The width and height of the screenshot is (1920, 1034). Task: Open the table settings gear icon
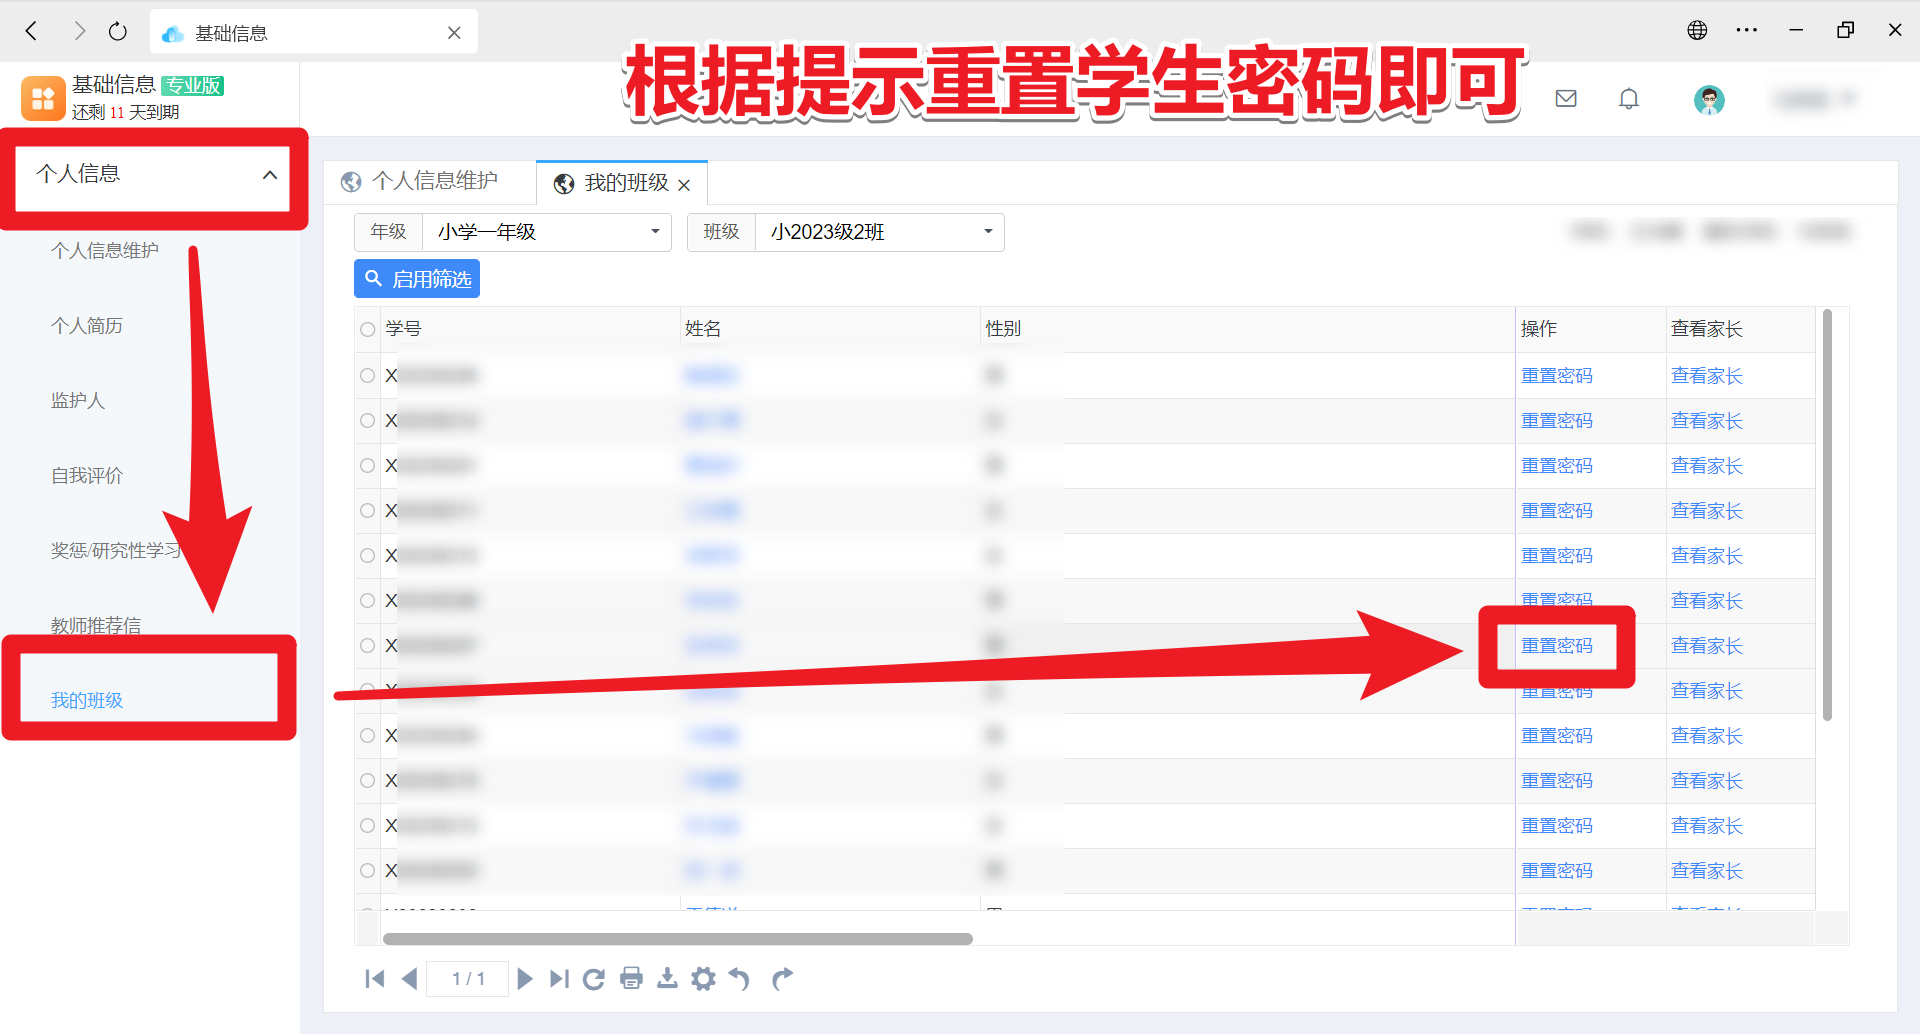[x=704, y=978]
